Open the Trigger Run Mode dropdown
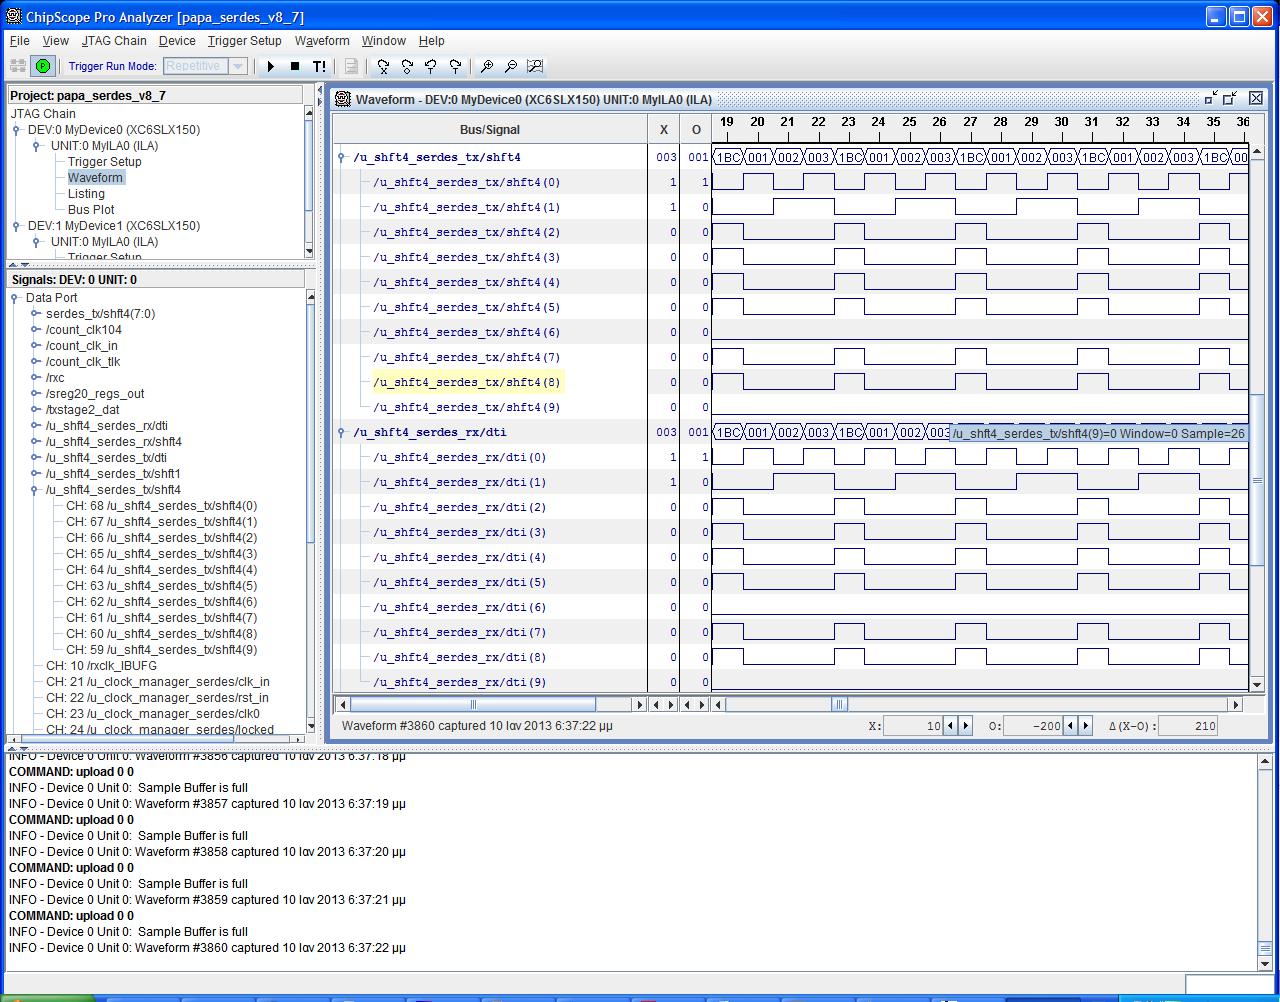Viewport: 1280px width, 1002px height. (x=238, y=66)
